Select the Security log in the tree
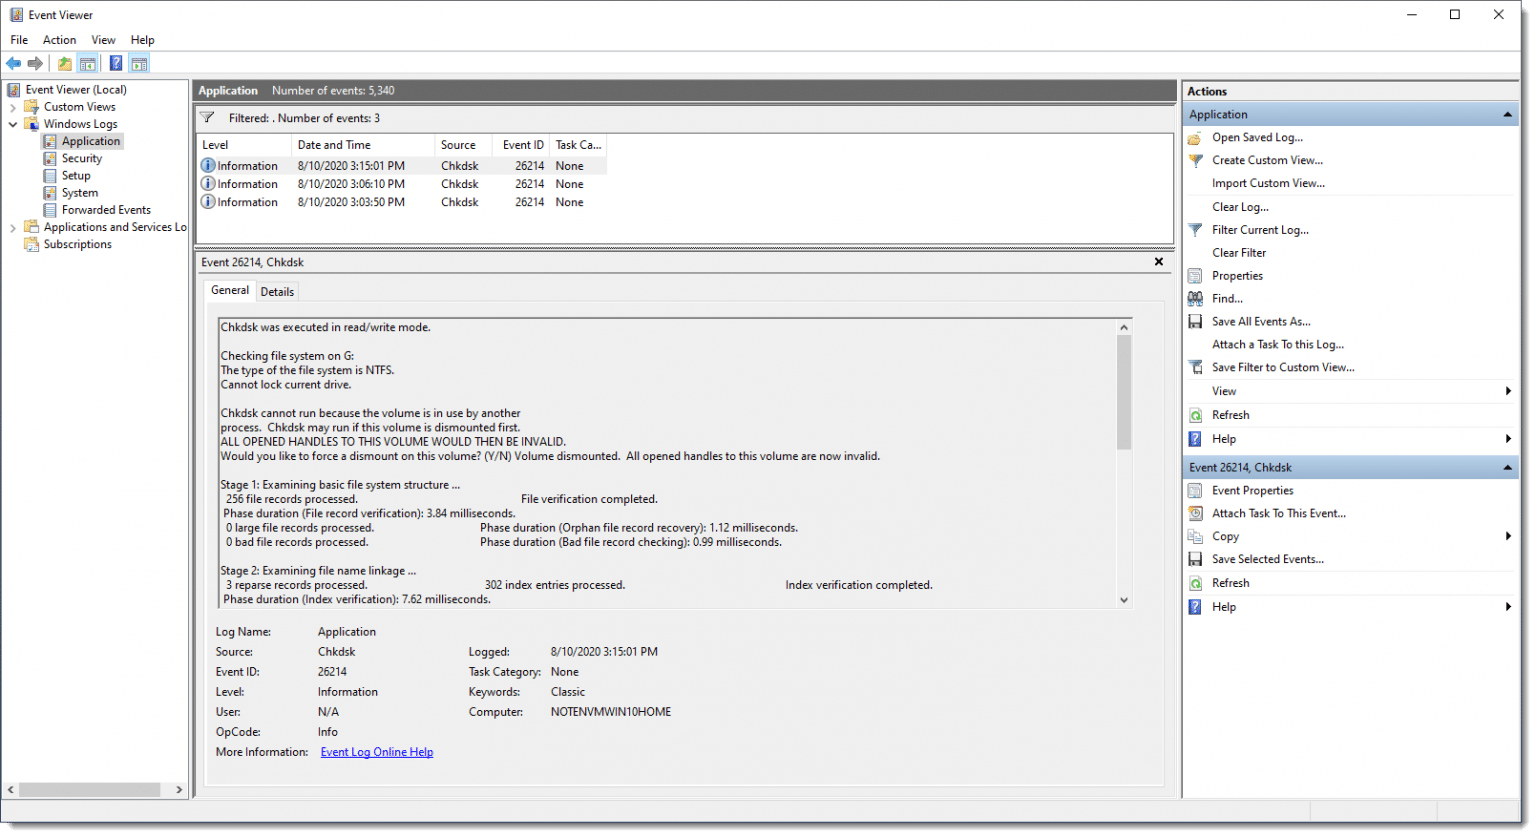Viewport: 1536px width, 837px height. (x=82, y=158)
